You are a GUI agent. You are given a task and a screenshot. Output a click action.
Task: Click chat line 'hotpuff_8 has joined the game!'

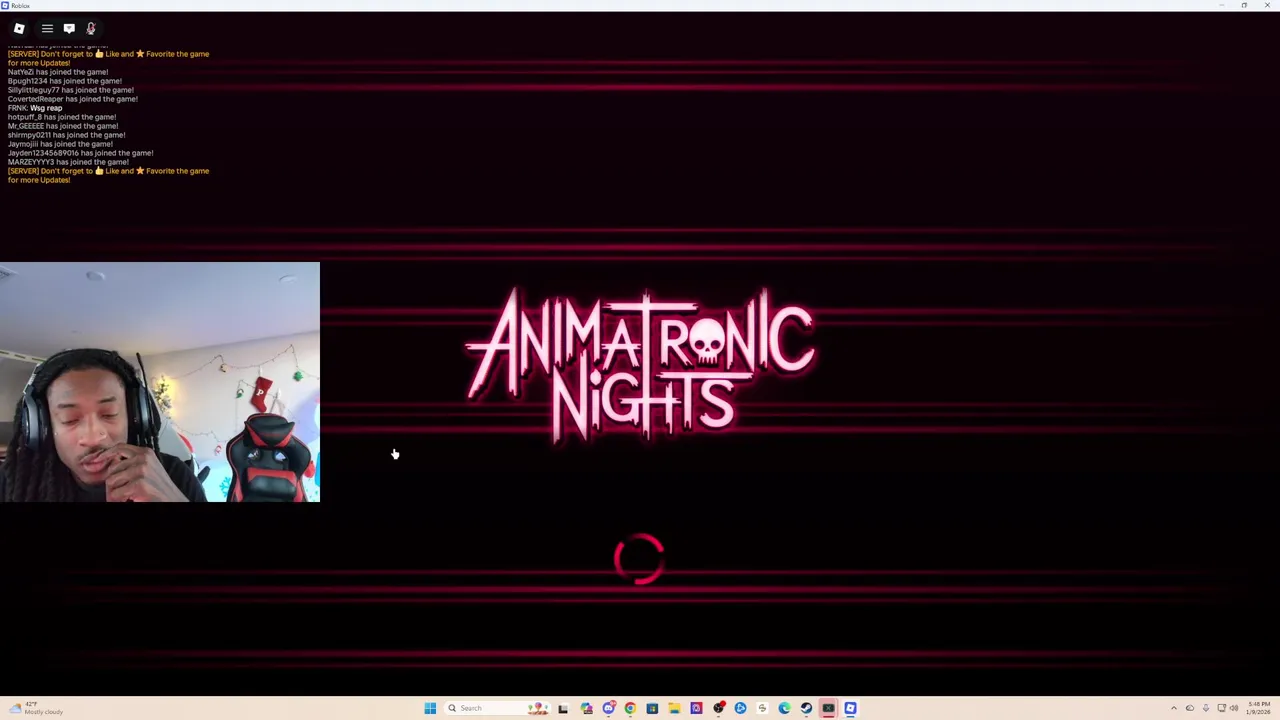(62, 117)
